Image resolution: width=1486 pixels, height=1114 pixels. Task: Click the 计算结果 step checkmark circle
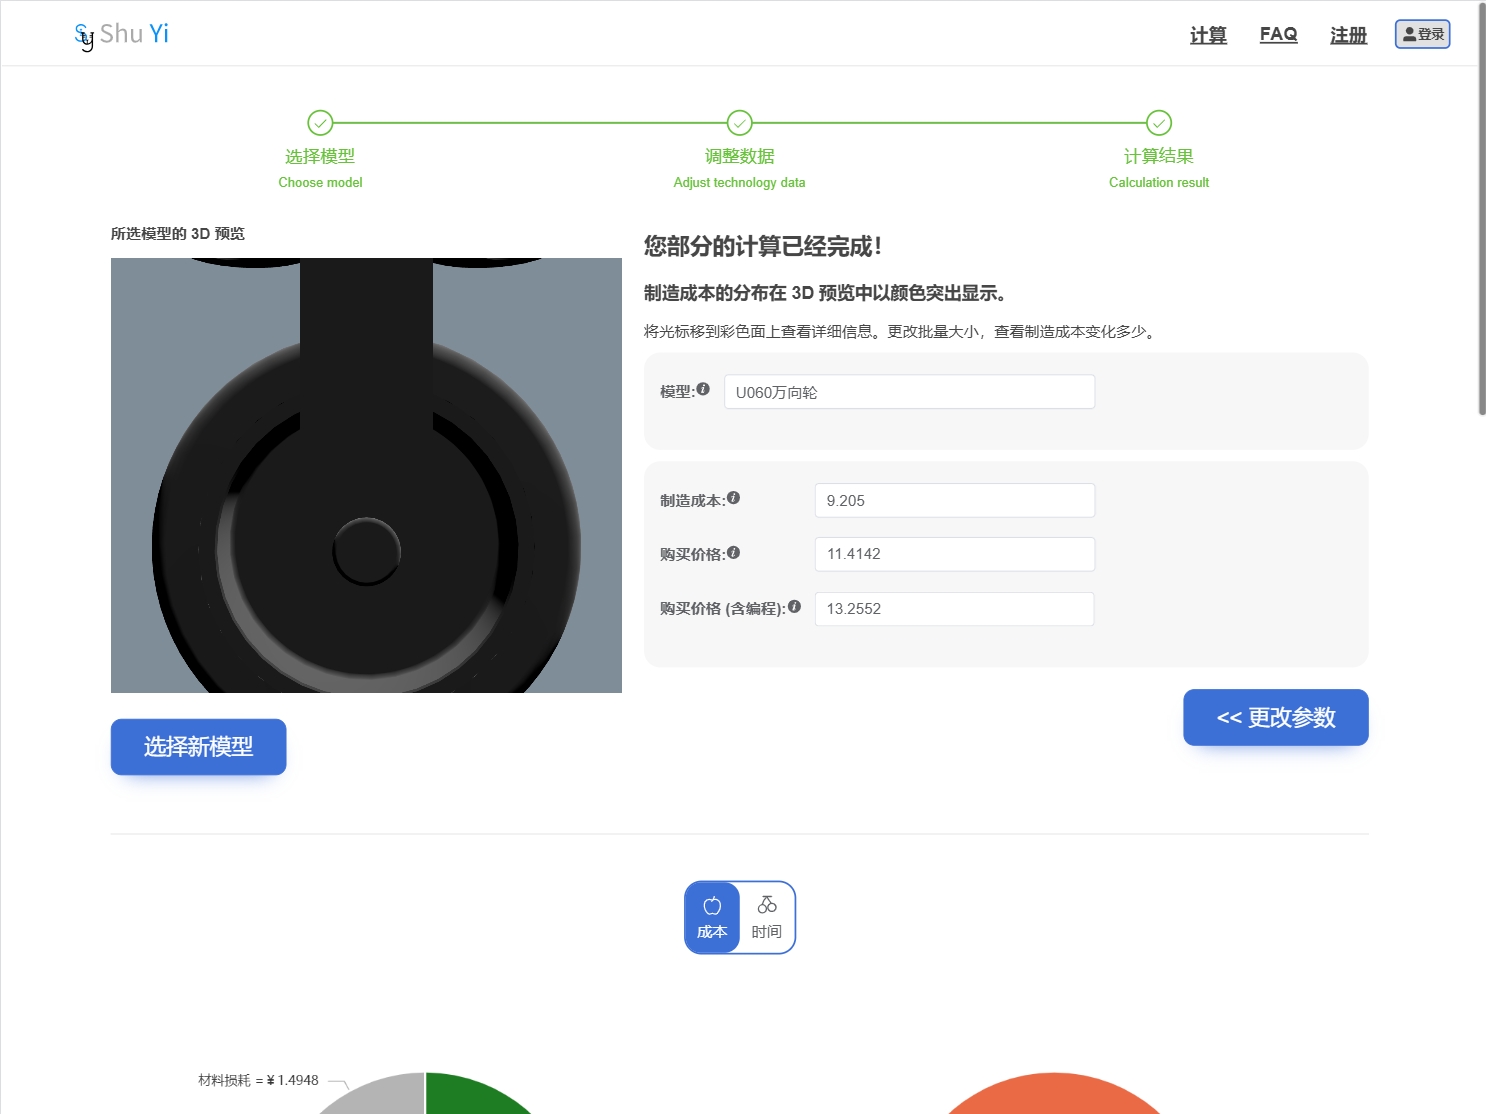[x=1158, y=123]
